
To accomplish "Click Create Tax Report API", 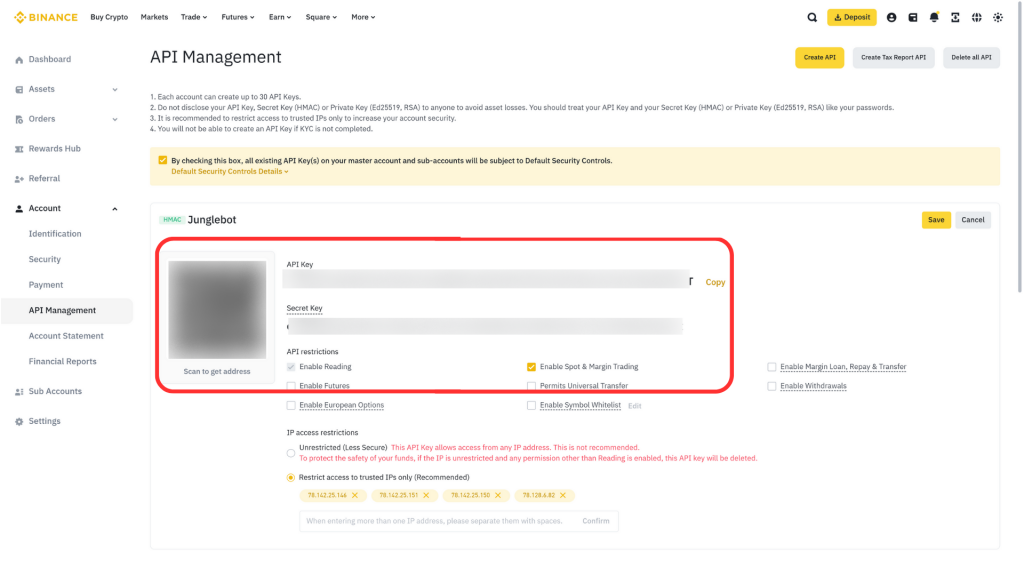I will pos(893,57).
